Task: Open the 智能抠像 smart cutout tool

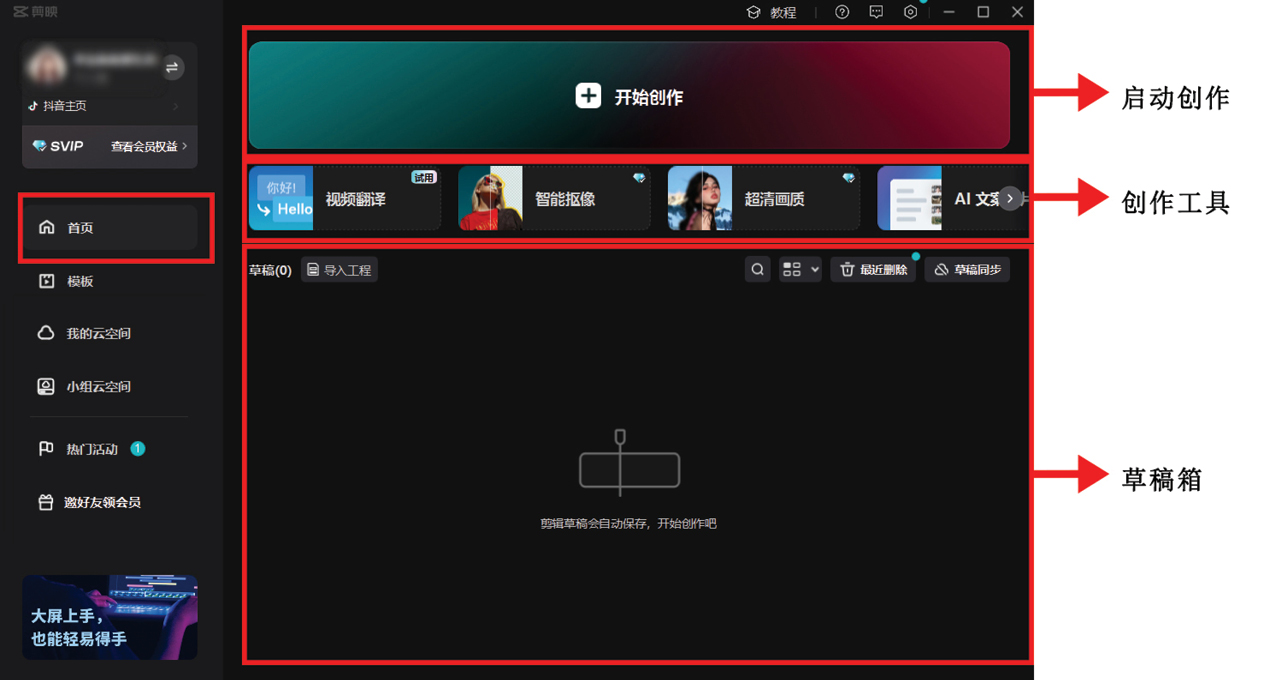Action: click(x=554, y=199)
